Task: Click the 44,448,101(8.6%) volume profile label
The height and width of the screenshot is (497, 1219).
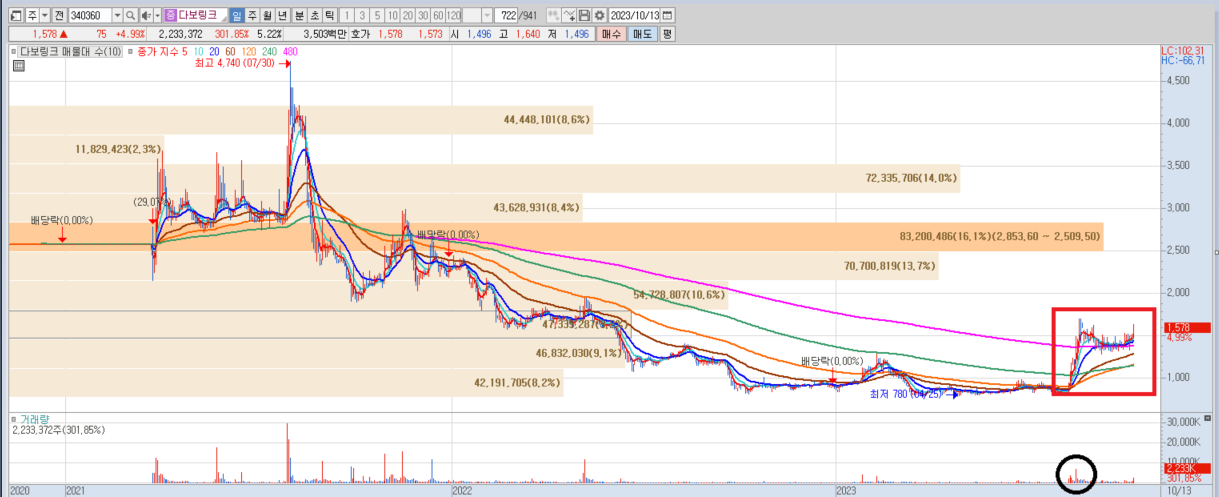Action: [547, 119]
